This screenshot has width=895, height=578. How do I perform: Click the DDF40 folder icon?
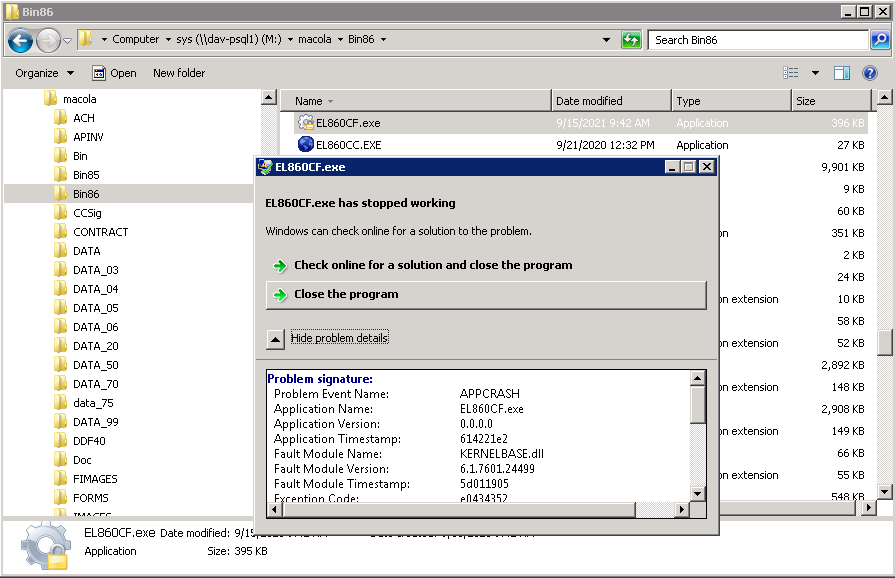click(x=61, y=440)
